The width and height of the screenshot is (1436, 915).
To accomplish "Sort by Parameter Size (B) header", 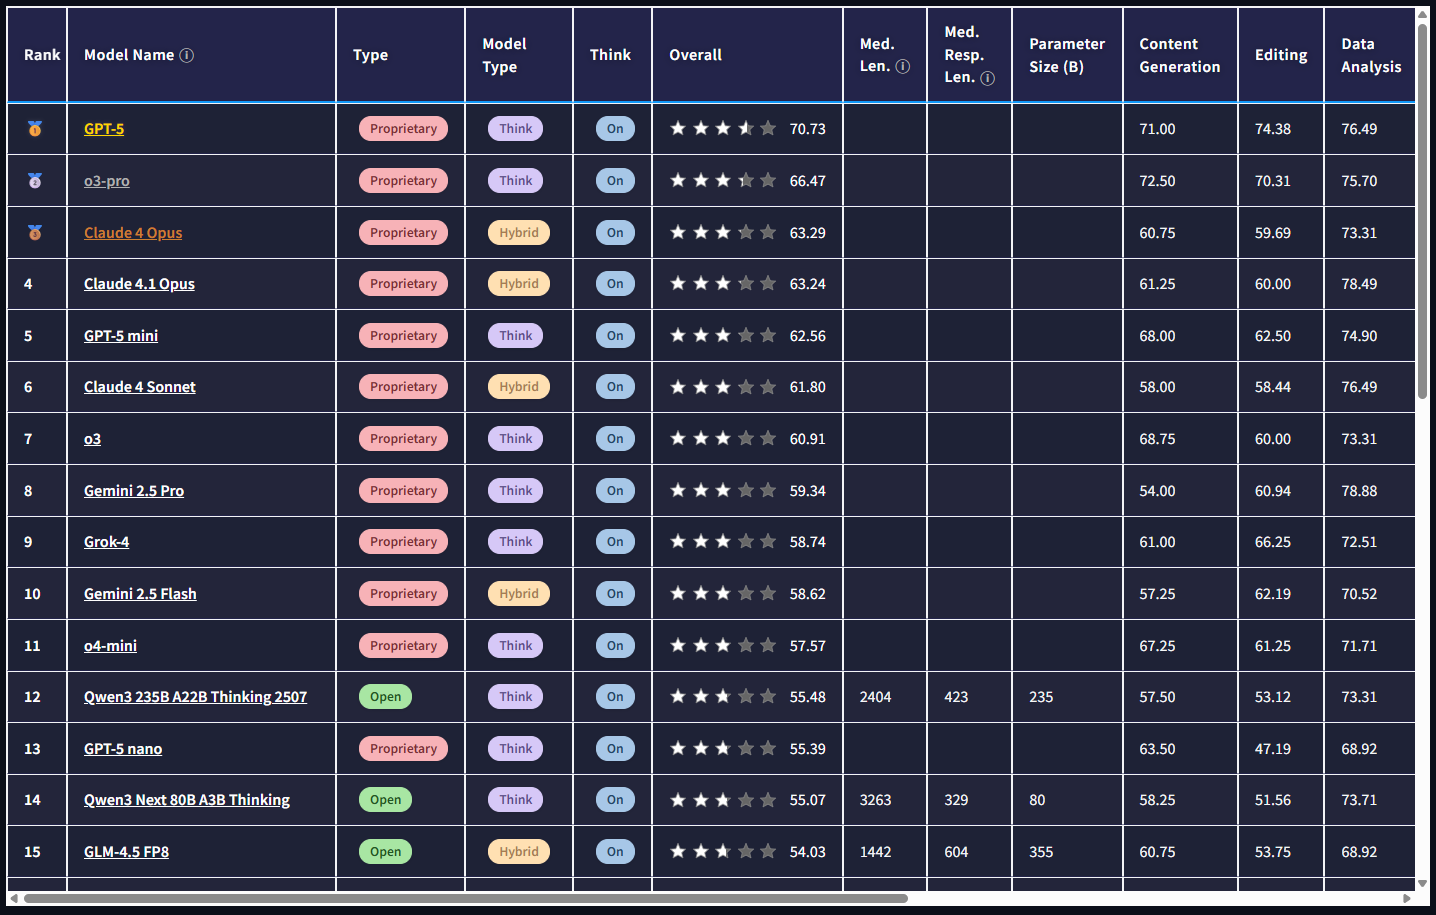I will 1068,55.
